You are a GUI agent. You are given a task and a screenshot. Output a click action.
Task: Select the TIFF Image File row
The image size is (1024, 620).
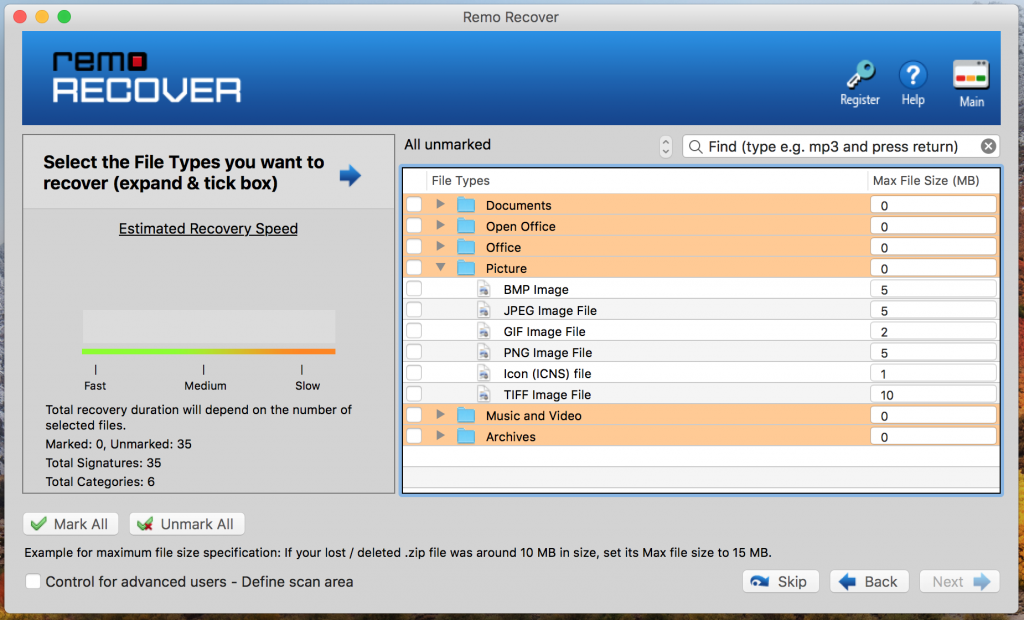(x=701, y=394)
